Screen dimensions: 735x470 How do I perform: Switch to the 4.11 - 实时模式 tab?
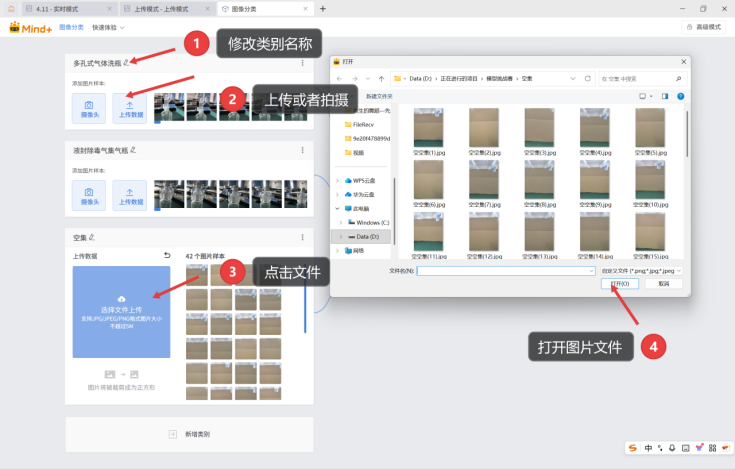point(53,8)
